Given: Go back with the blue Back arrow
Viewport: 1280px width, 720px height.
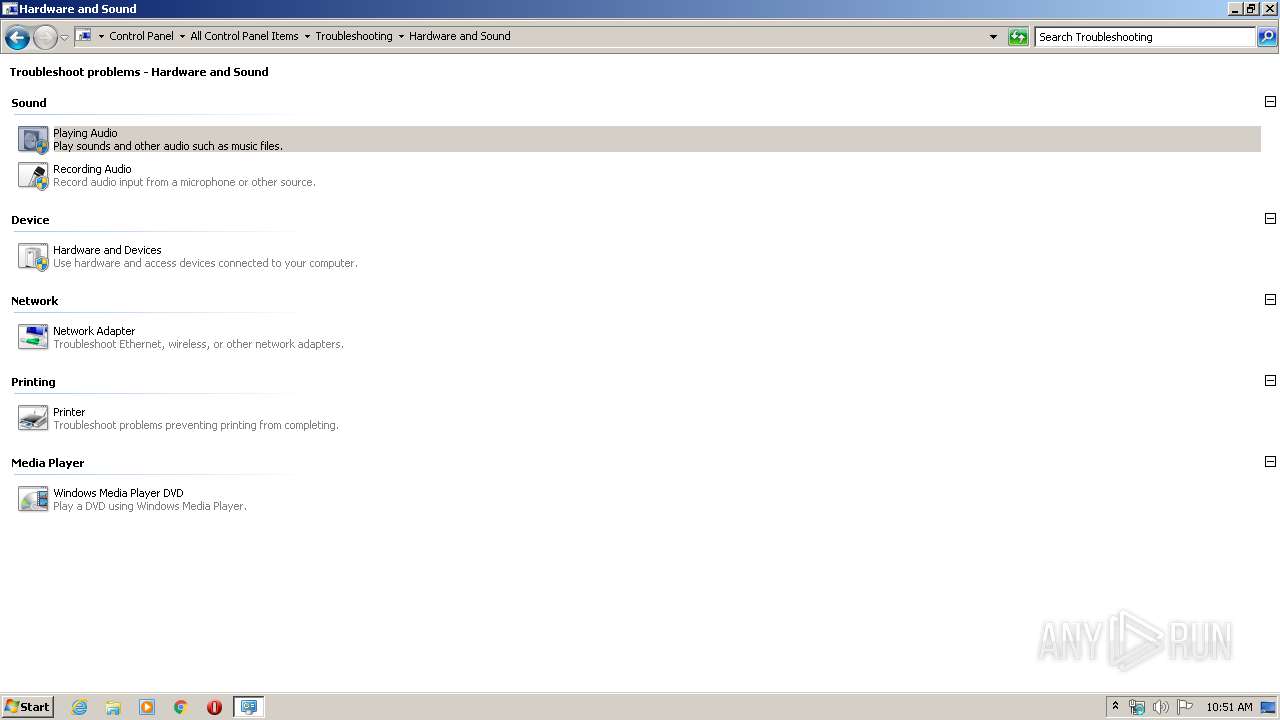Looking at the screenshot, I should click(17, 38).
